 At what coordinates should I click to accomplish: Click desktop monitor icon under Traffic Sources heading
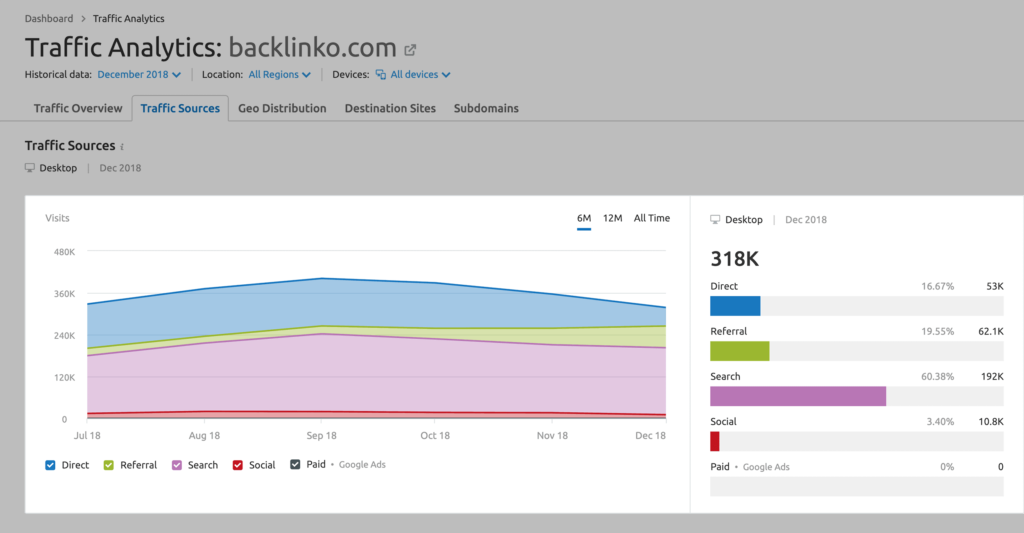click(30, 168)
